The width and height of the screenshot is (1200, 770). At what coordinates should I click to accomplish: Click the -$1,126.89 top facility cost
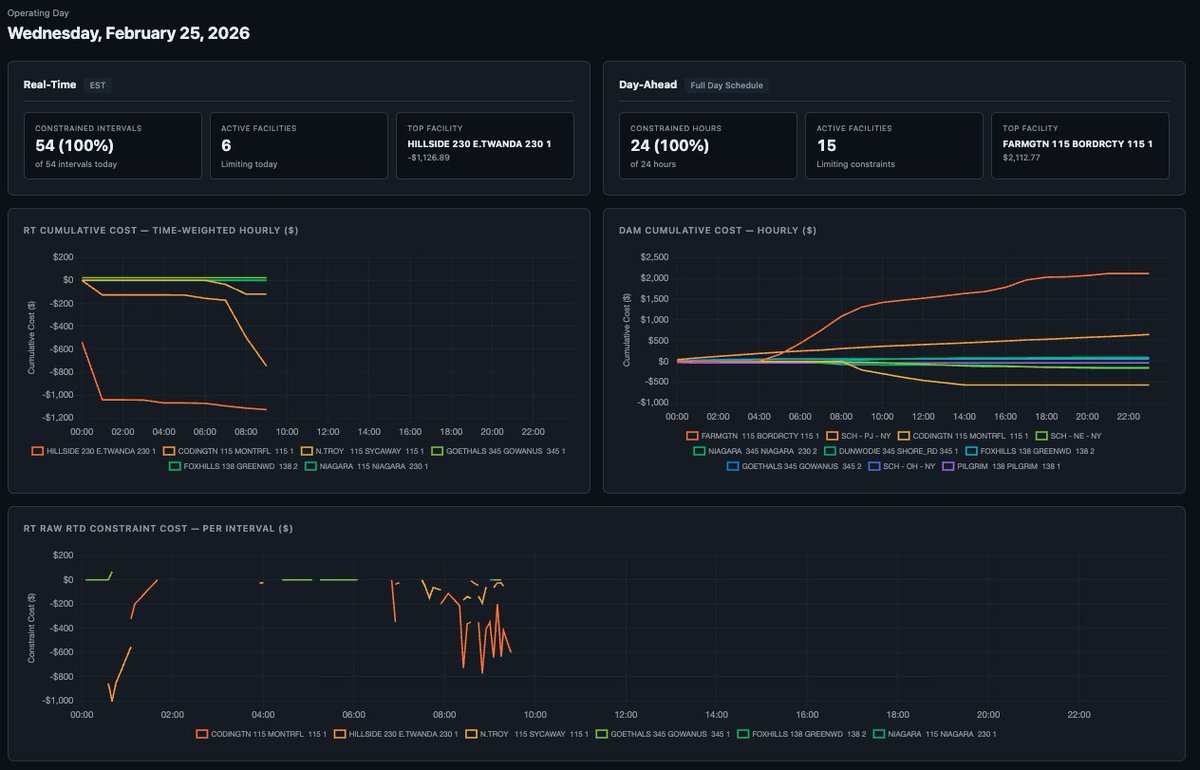pos(427,157)
